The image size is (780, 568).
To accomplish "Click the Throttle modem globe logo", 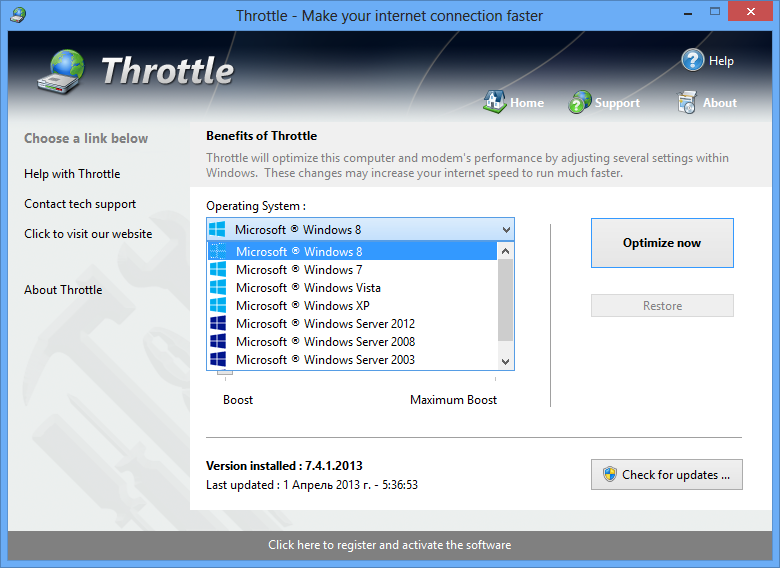I will [61, 72].
